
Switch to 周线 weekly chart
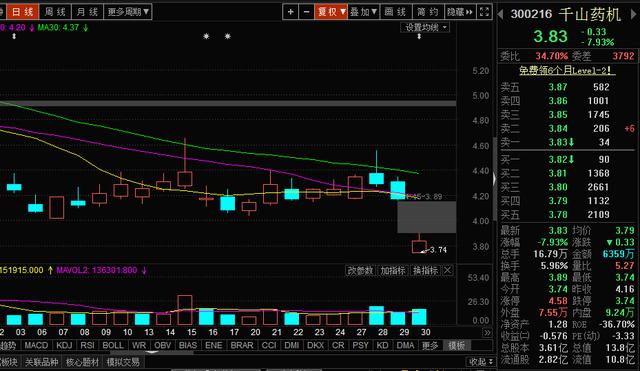click(55, 12)
